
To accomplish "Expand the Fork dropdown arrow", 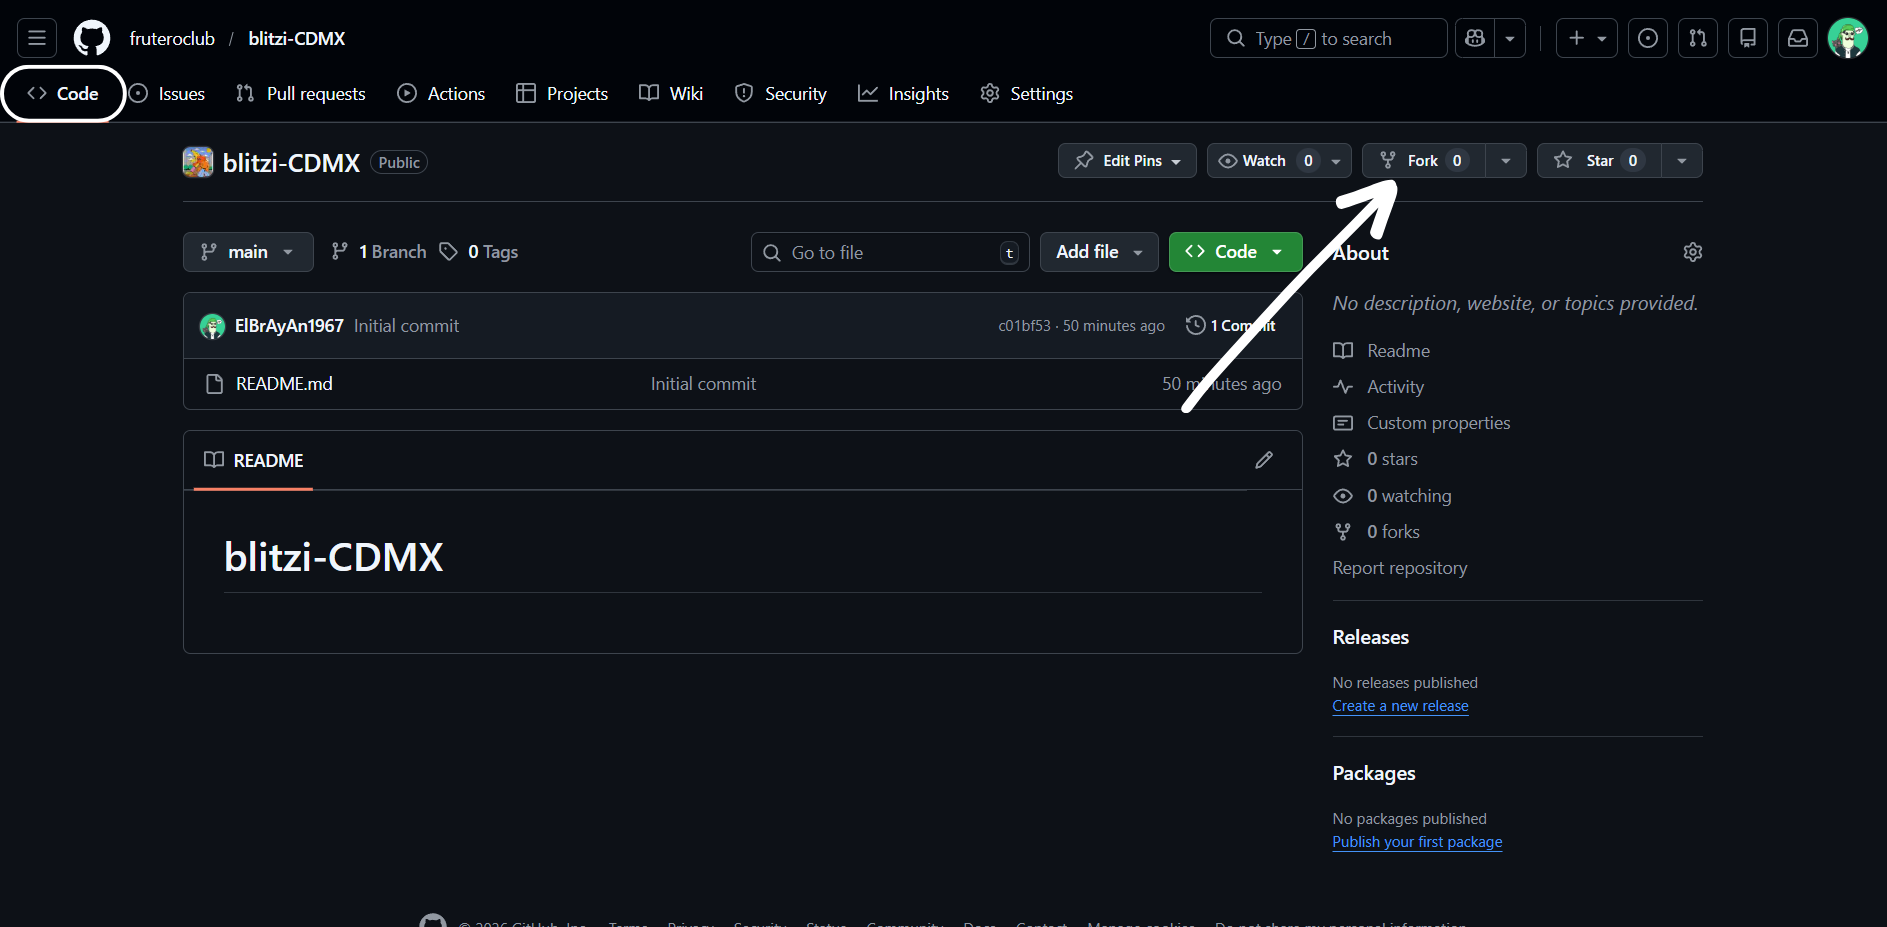I will pos(1506,160).
